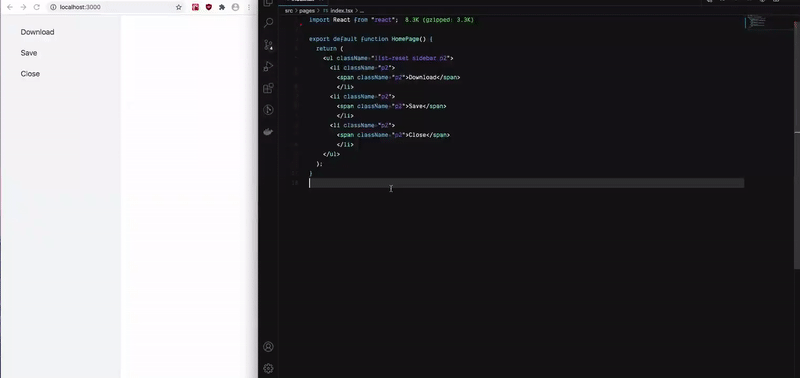The height and width of the screenshot is (378, 800).
Task: Click the import React line in editor
Action: pos(353,20)
